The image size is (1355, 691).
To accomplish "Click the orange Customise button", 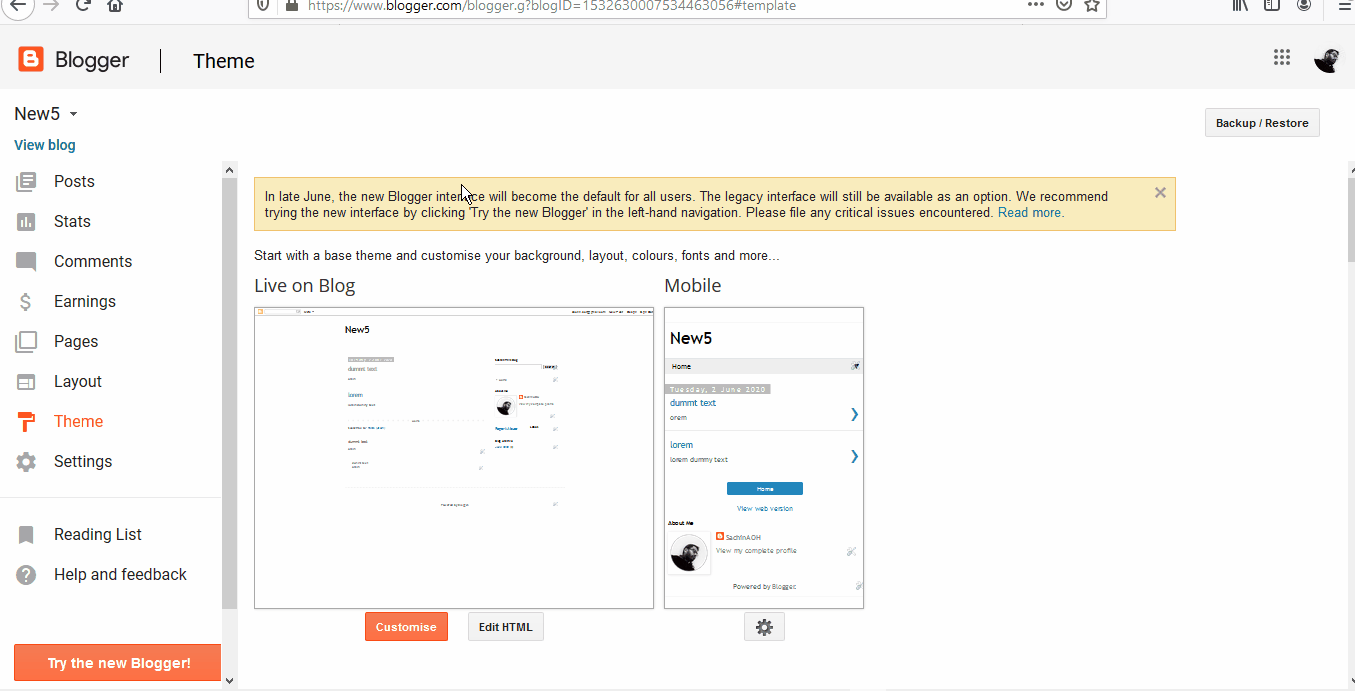I will click(x=406, y=627).
